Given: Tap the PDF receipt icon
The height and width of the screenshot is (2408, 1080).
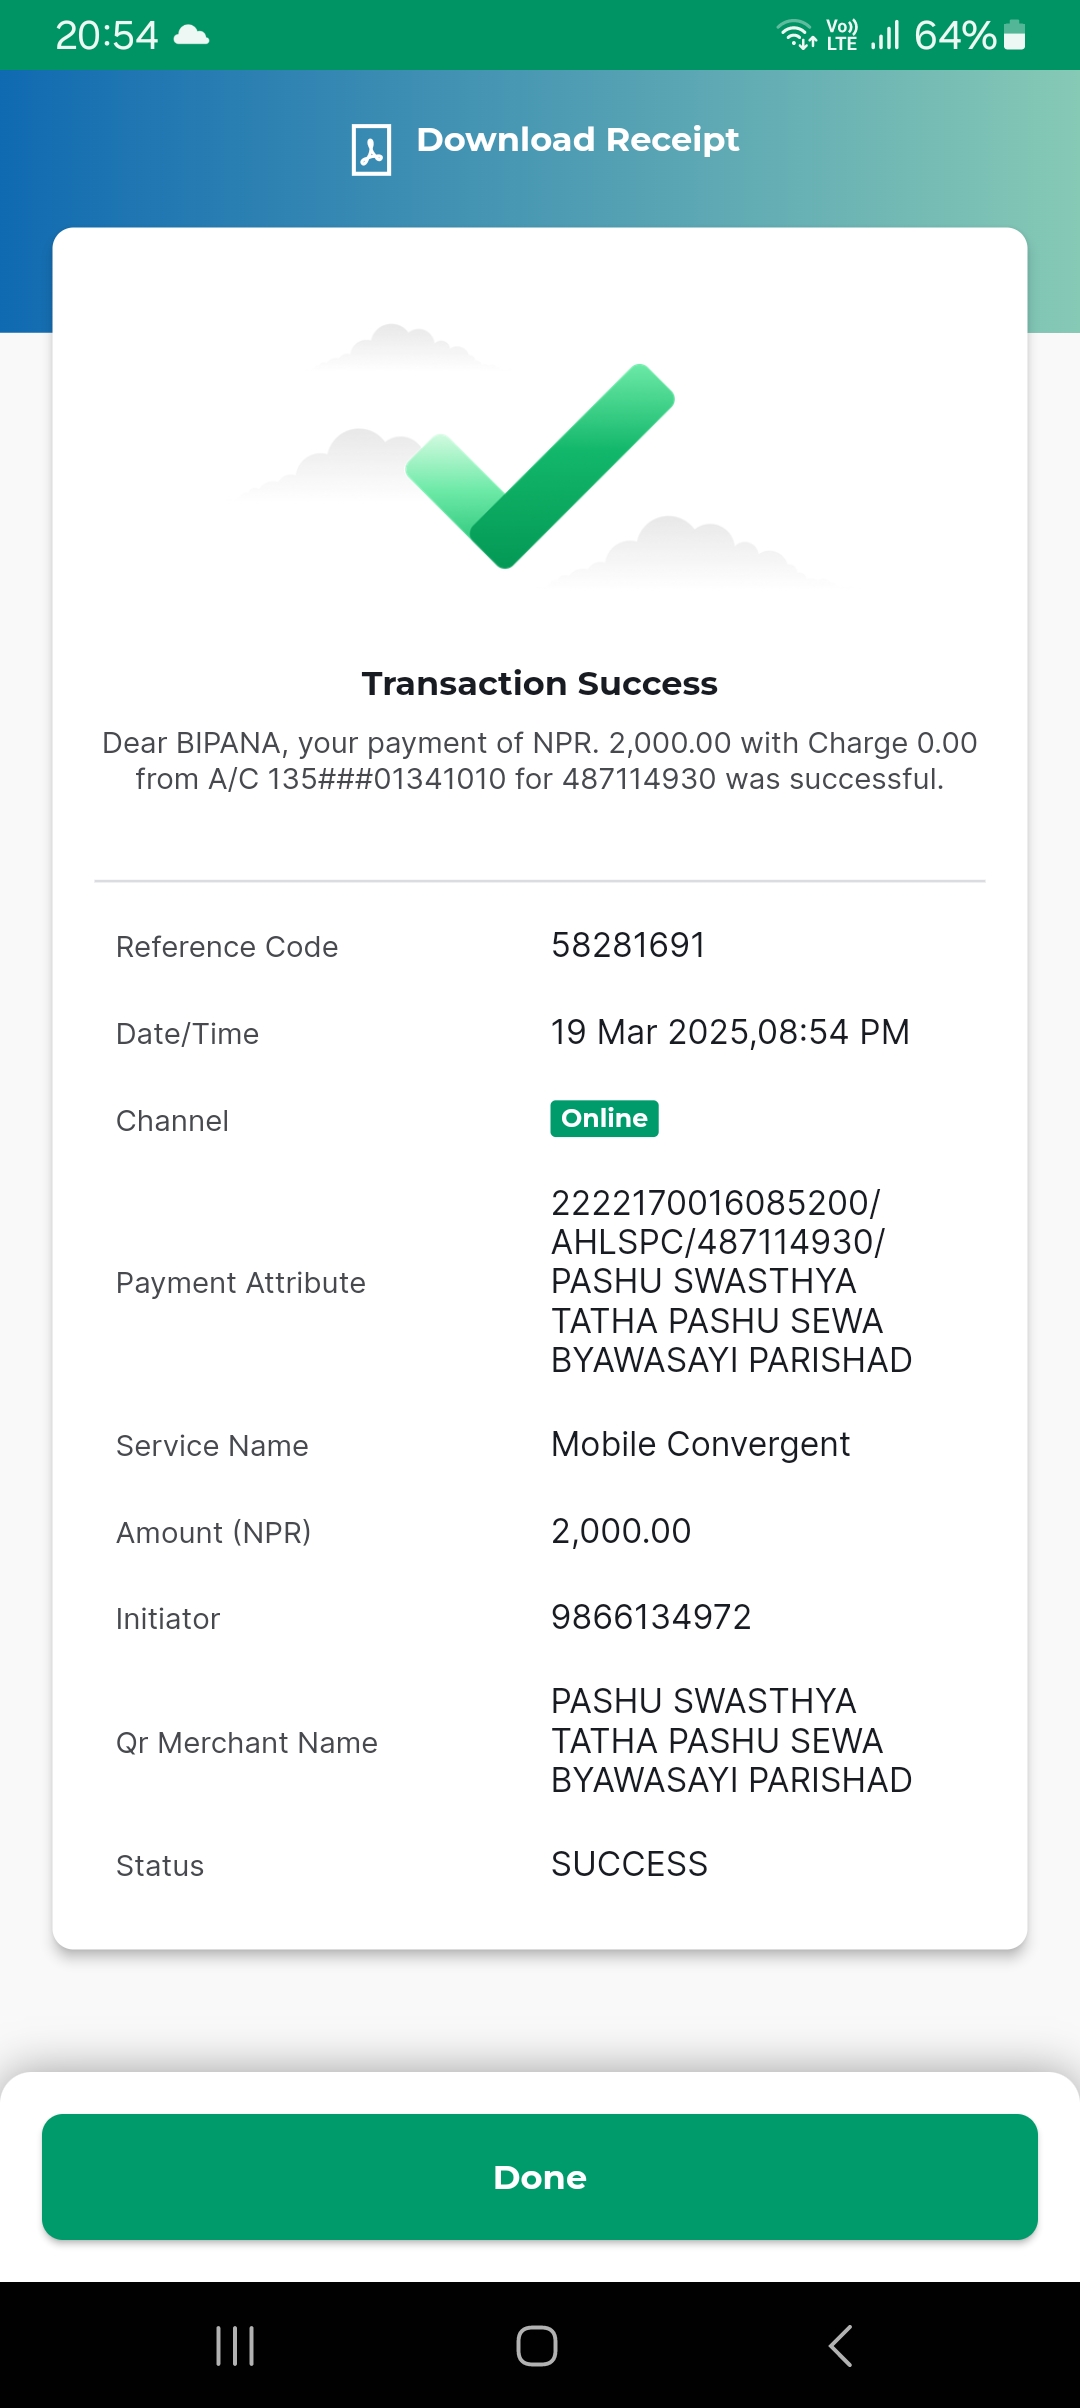Looking at the screenshot, I should [x=371, y=150].
